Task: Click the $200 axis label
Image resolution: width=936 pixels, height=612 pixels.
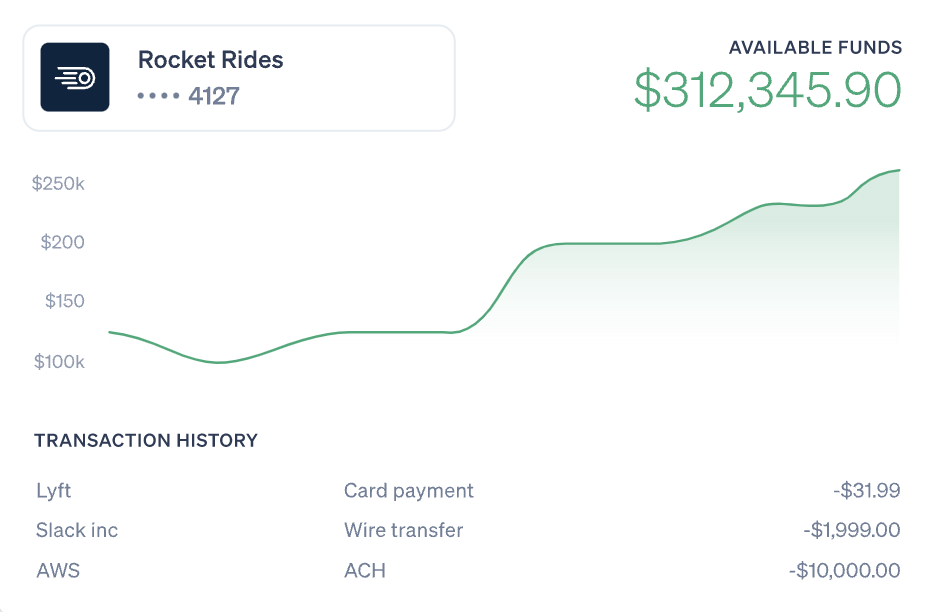Action: pos(62,242)
